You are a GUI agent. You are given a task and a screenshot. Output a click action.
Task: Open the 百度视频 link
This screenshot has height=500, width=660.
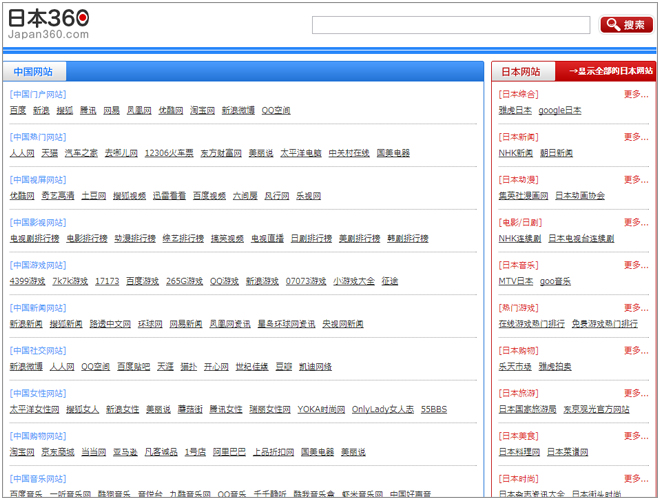[x=209, y=196]
